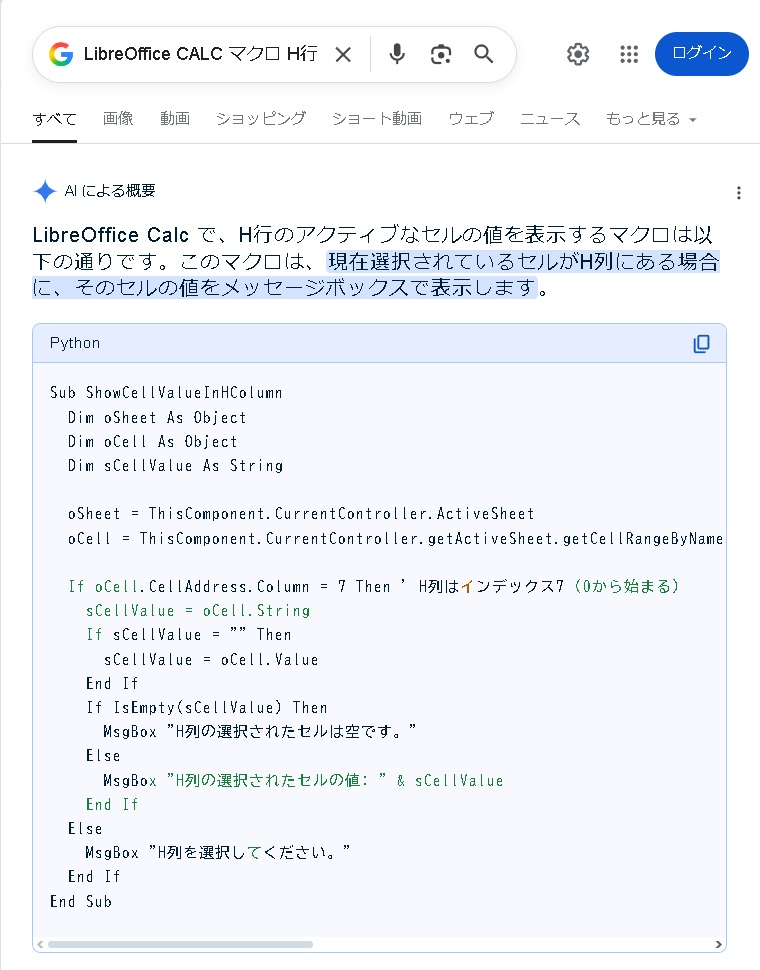This screenshot has width=760, height=970.
Task: Click the scrollbar right arrow
Action: tap(719, 945)
